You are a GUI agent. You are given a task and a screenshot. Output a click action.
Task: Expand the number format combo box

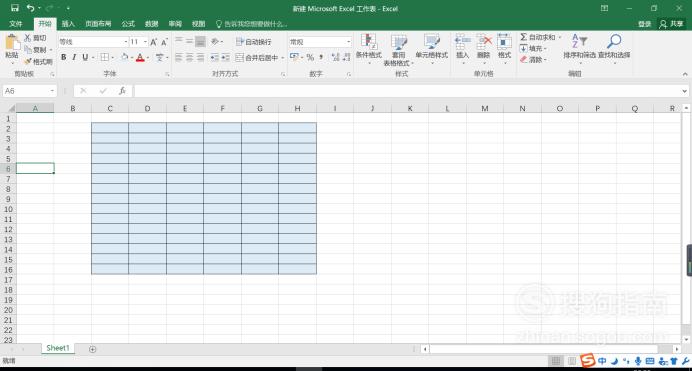coord(348,42)
